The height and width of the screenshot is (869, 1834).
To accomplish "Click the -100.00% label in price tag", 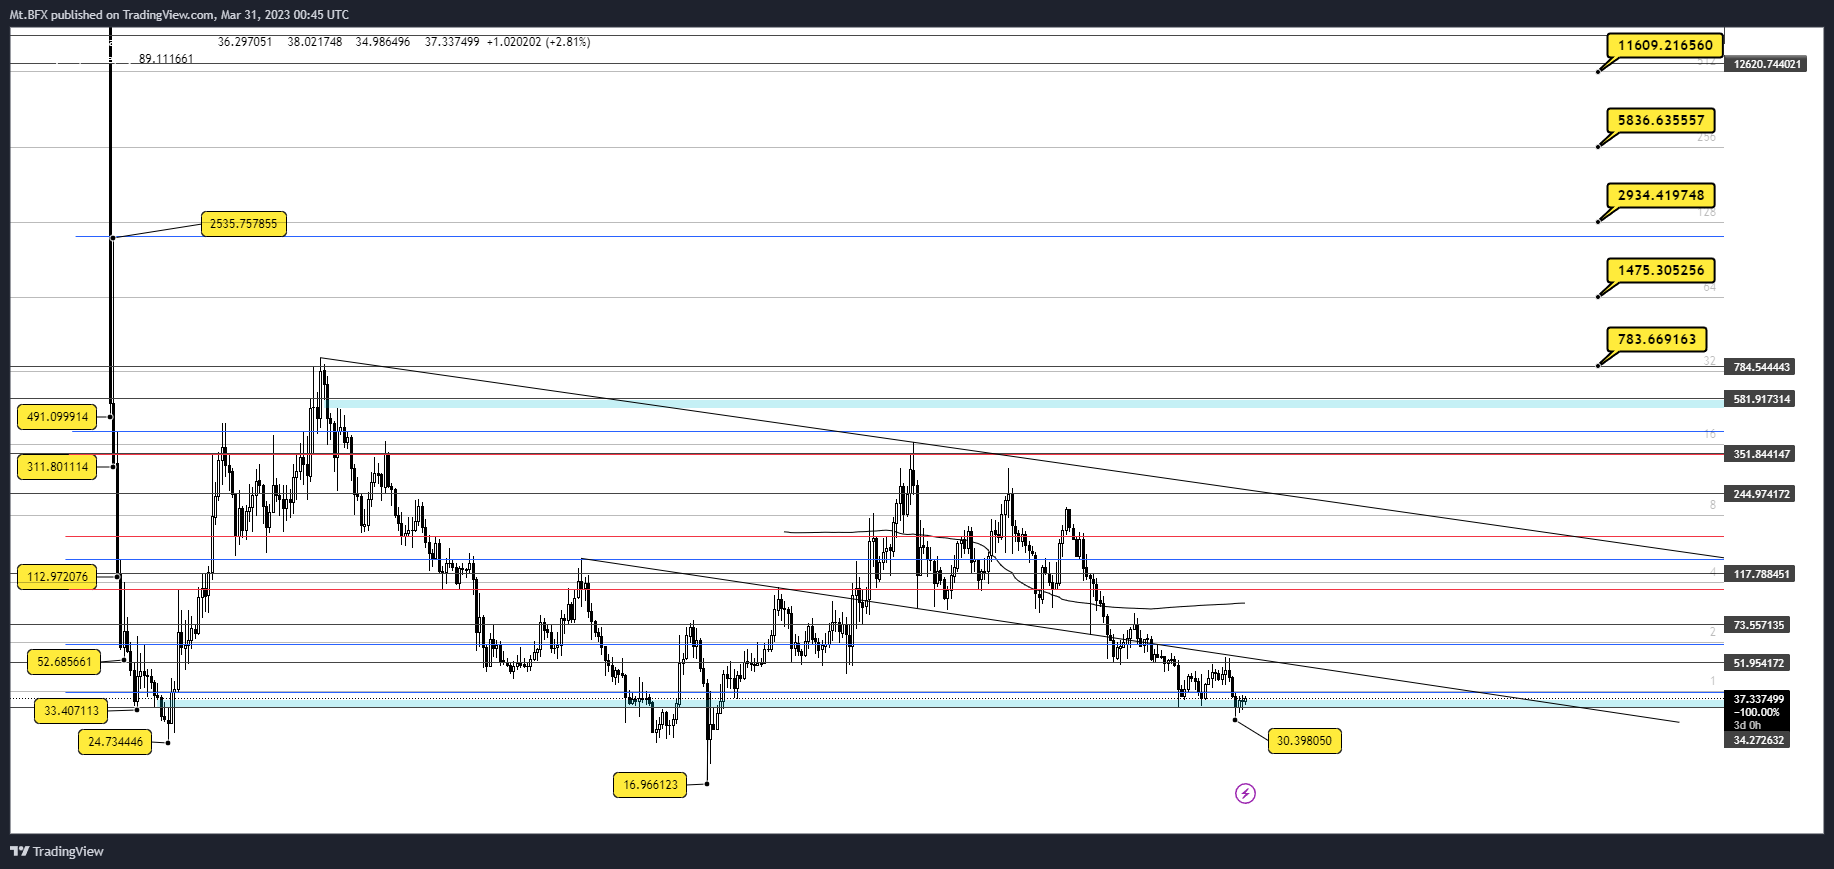I will pos(1756,712).
